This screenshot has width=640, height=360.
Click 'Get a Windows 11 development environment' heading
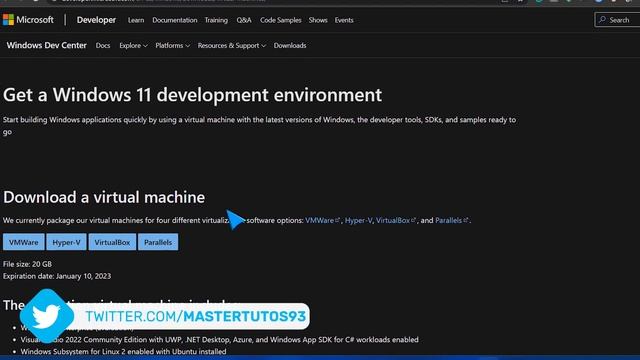(192, 95)
